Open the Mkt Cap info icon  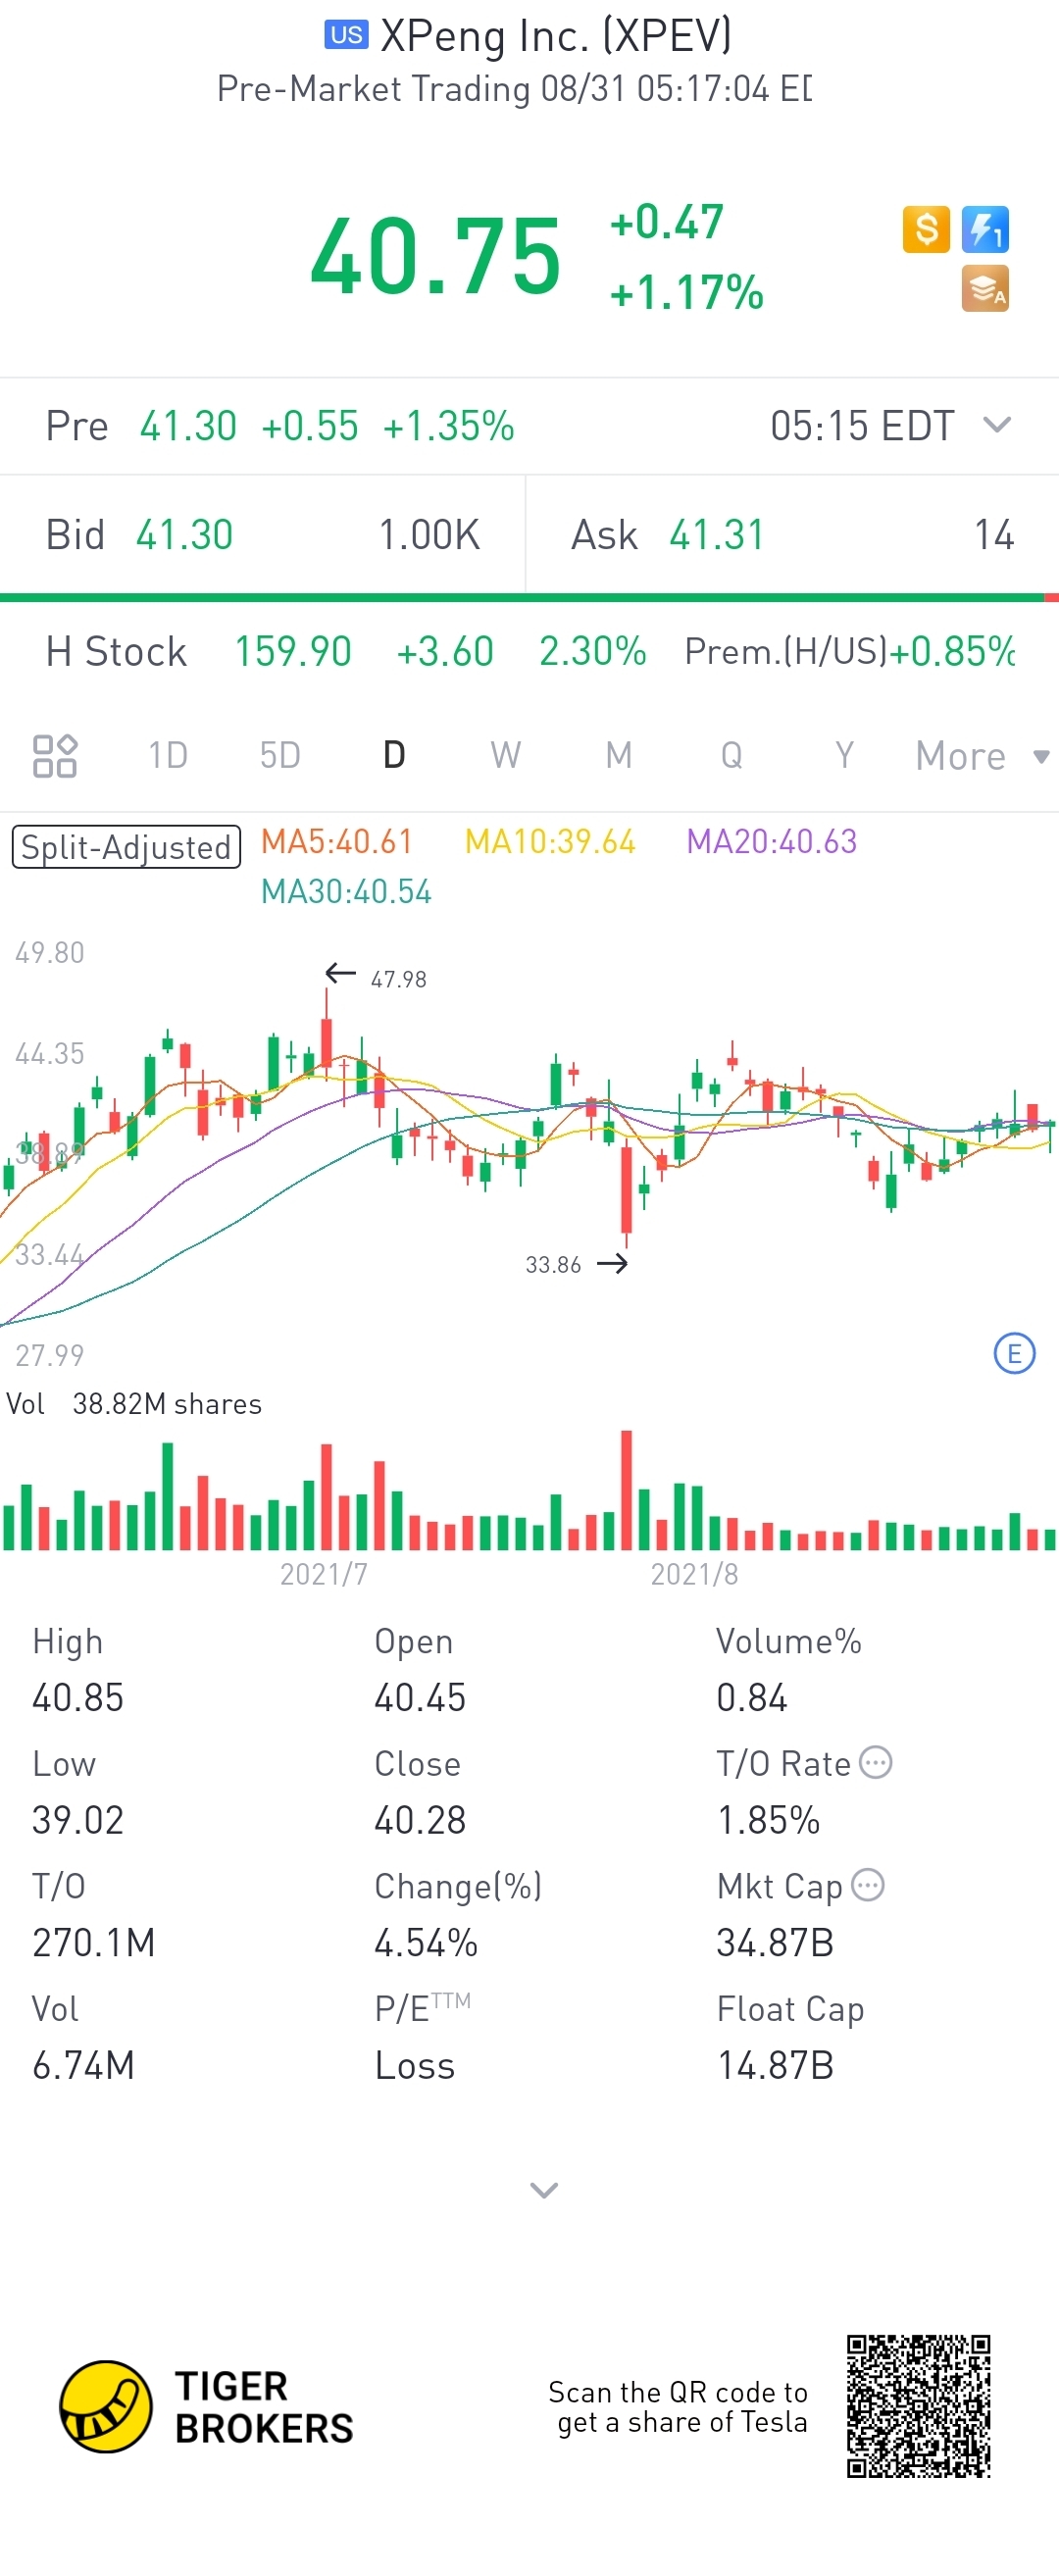(x=868, y=1885)
